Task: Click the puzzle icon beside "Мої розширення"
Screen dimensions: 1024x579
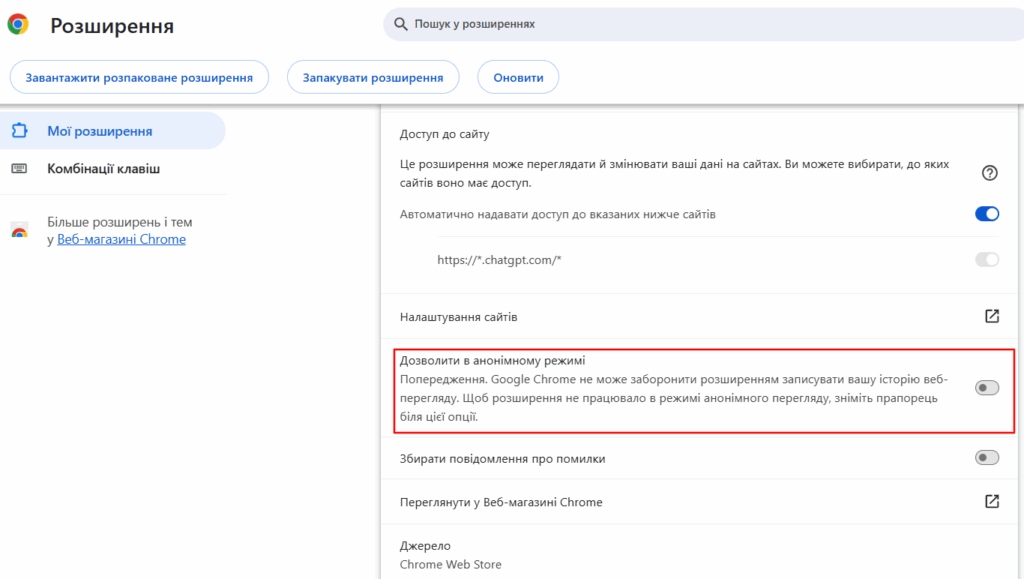Action: (x=19, y=131)
